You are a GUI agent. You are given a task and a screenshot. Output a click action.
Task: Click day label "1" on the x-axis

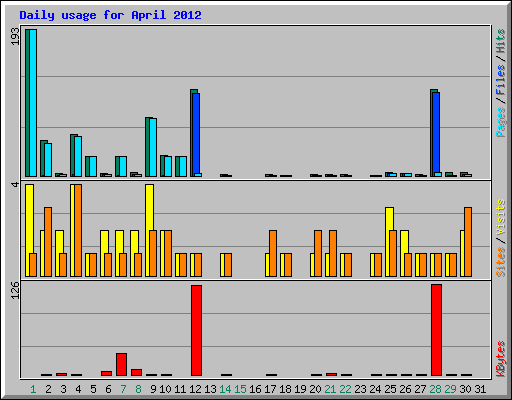pos(33,389)
